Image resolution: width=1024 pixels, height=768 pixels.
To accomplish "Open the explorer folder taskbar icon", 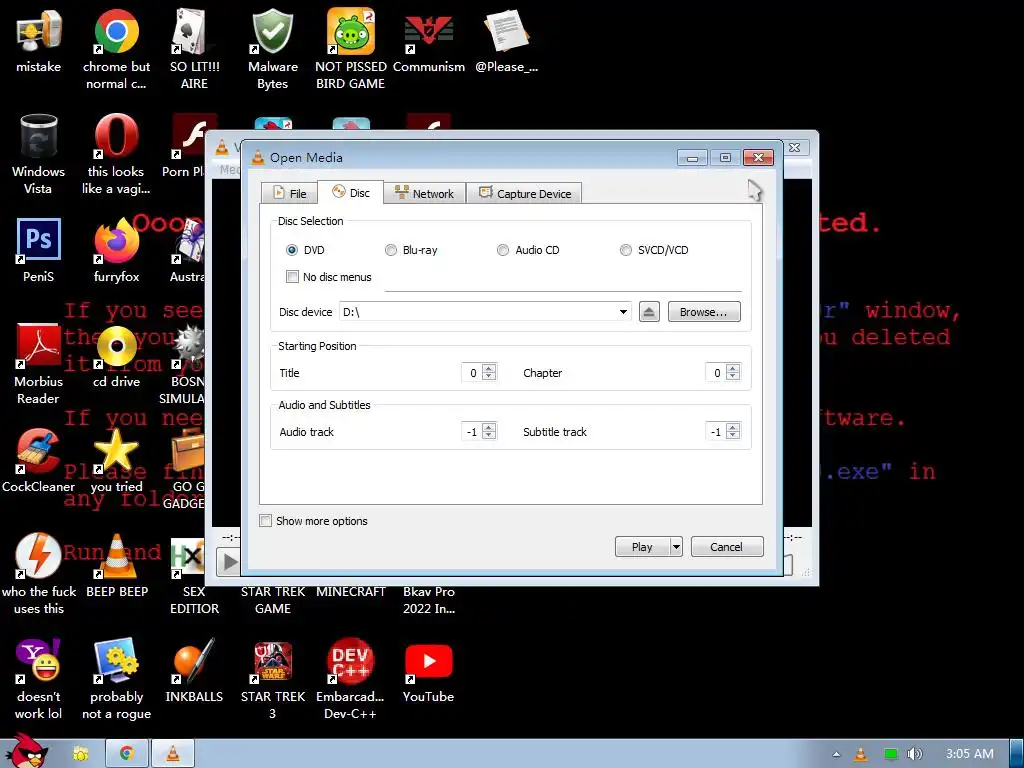I will [x=81, y=754].
